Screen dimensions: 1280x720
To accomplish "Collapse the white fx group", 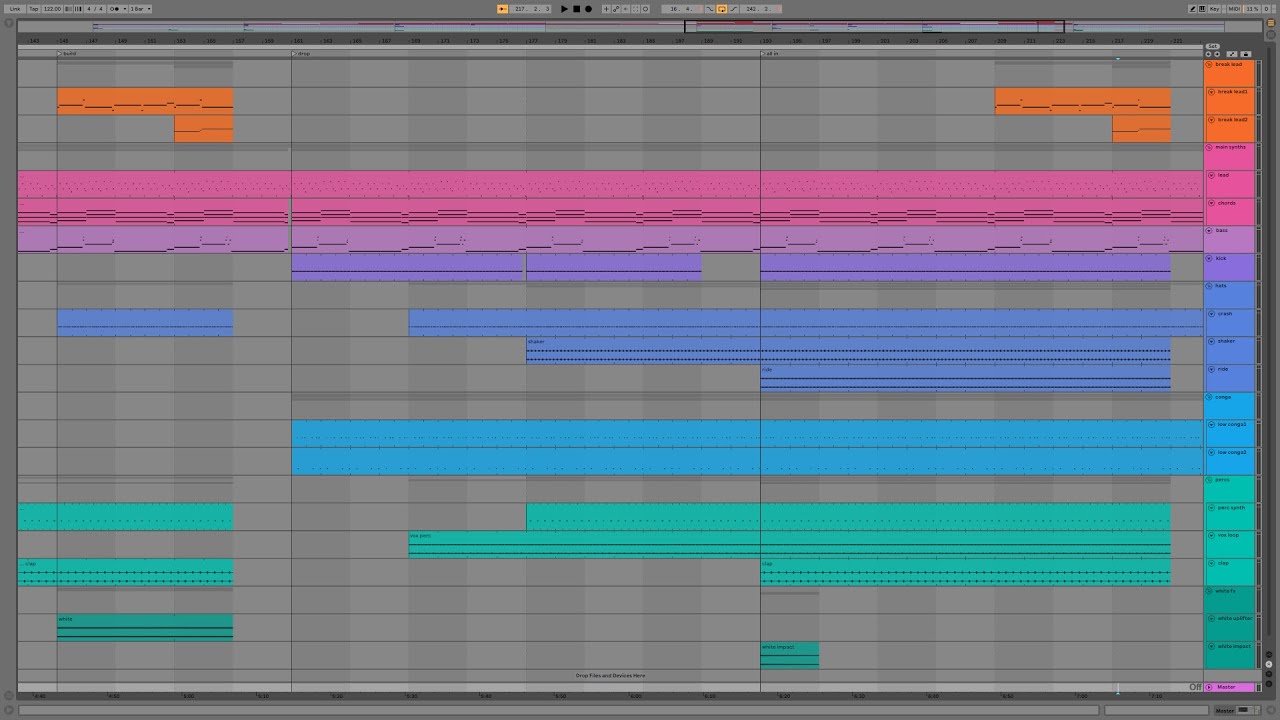I will click(1209, 591).
